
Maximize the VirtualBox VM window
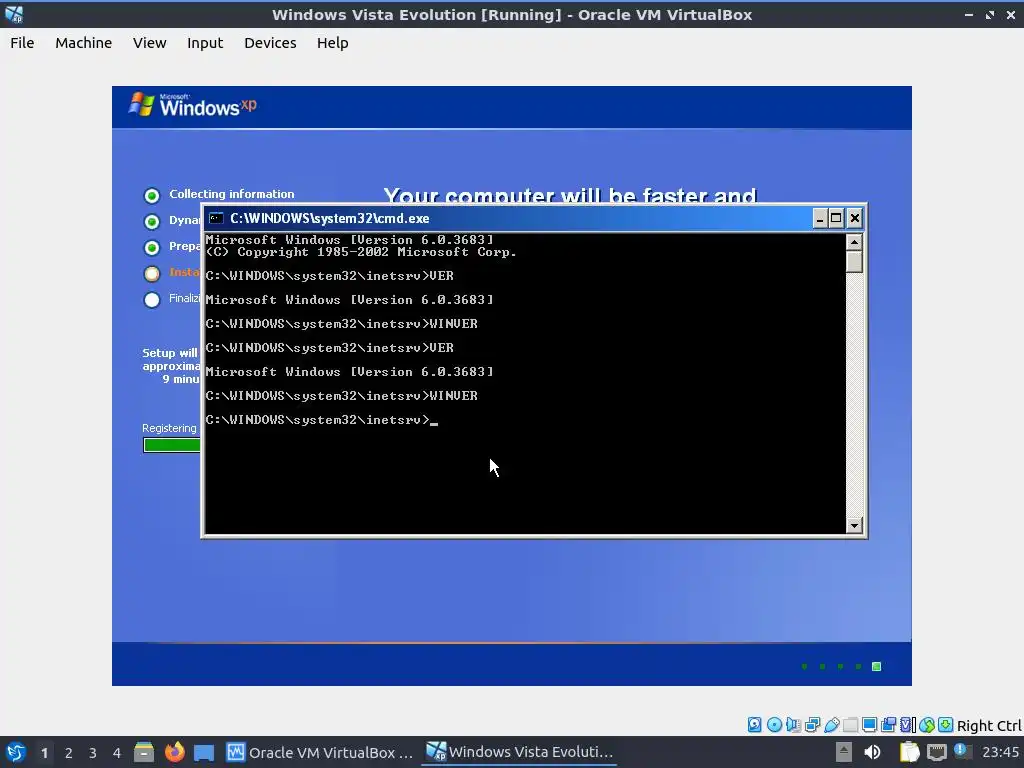click(990, 14)
